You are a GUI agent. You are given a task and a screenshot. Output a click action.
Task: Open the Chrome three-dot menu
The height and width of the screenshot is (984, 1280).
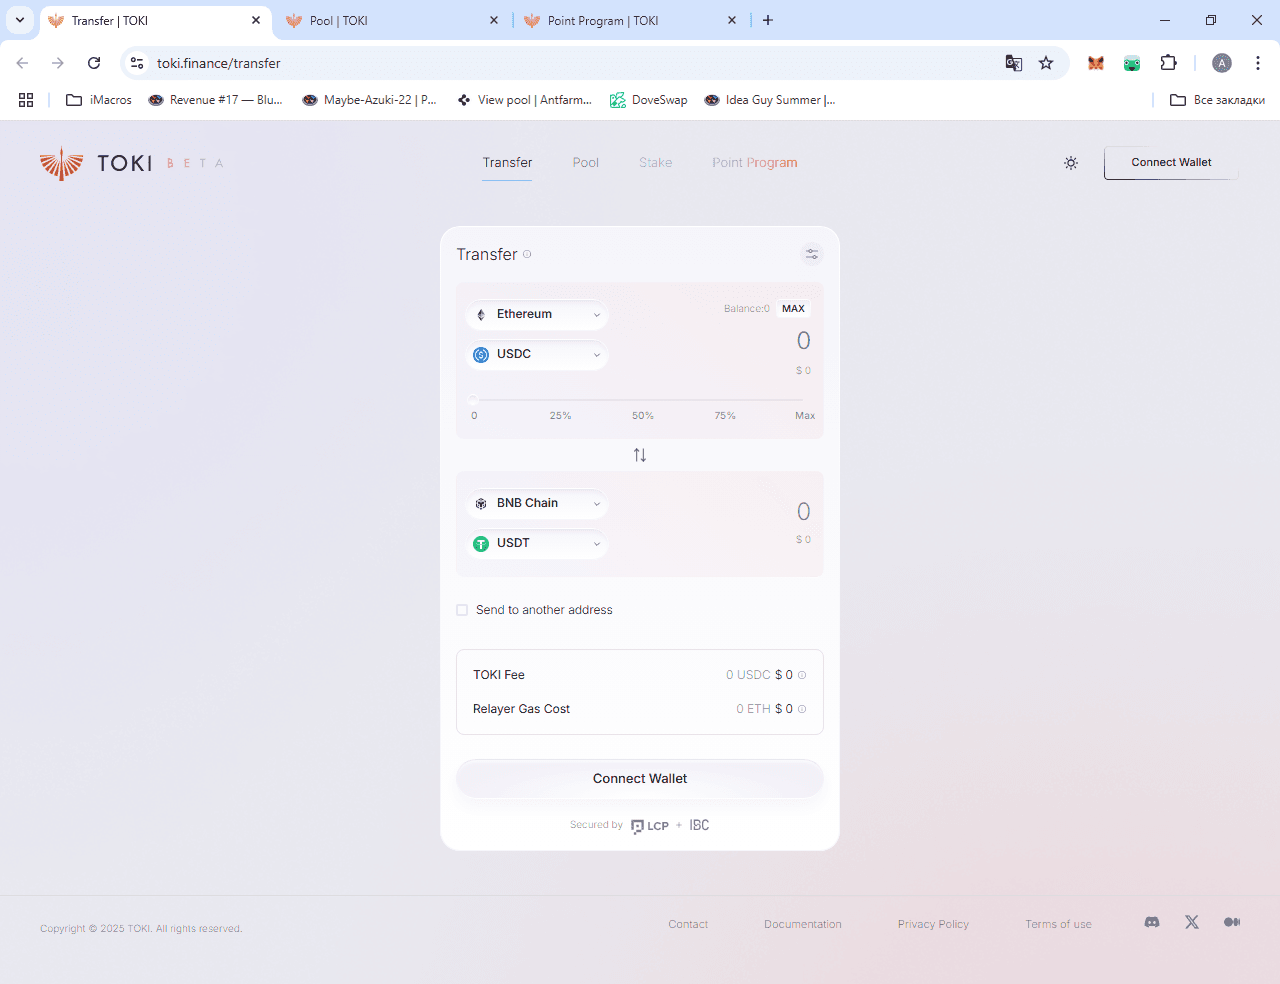[x=1258, y=63]
